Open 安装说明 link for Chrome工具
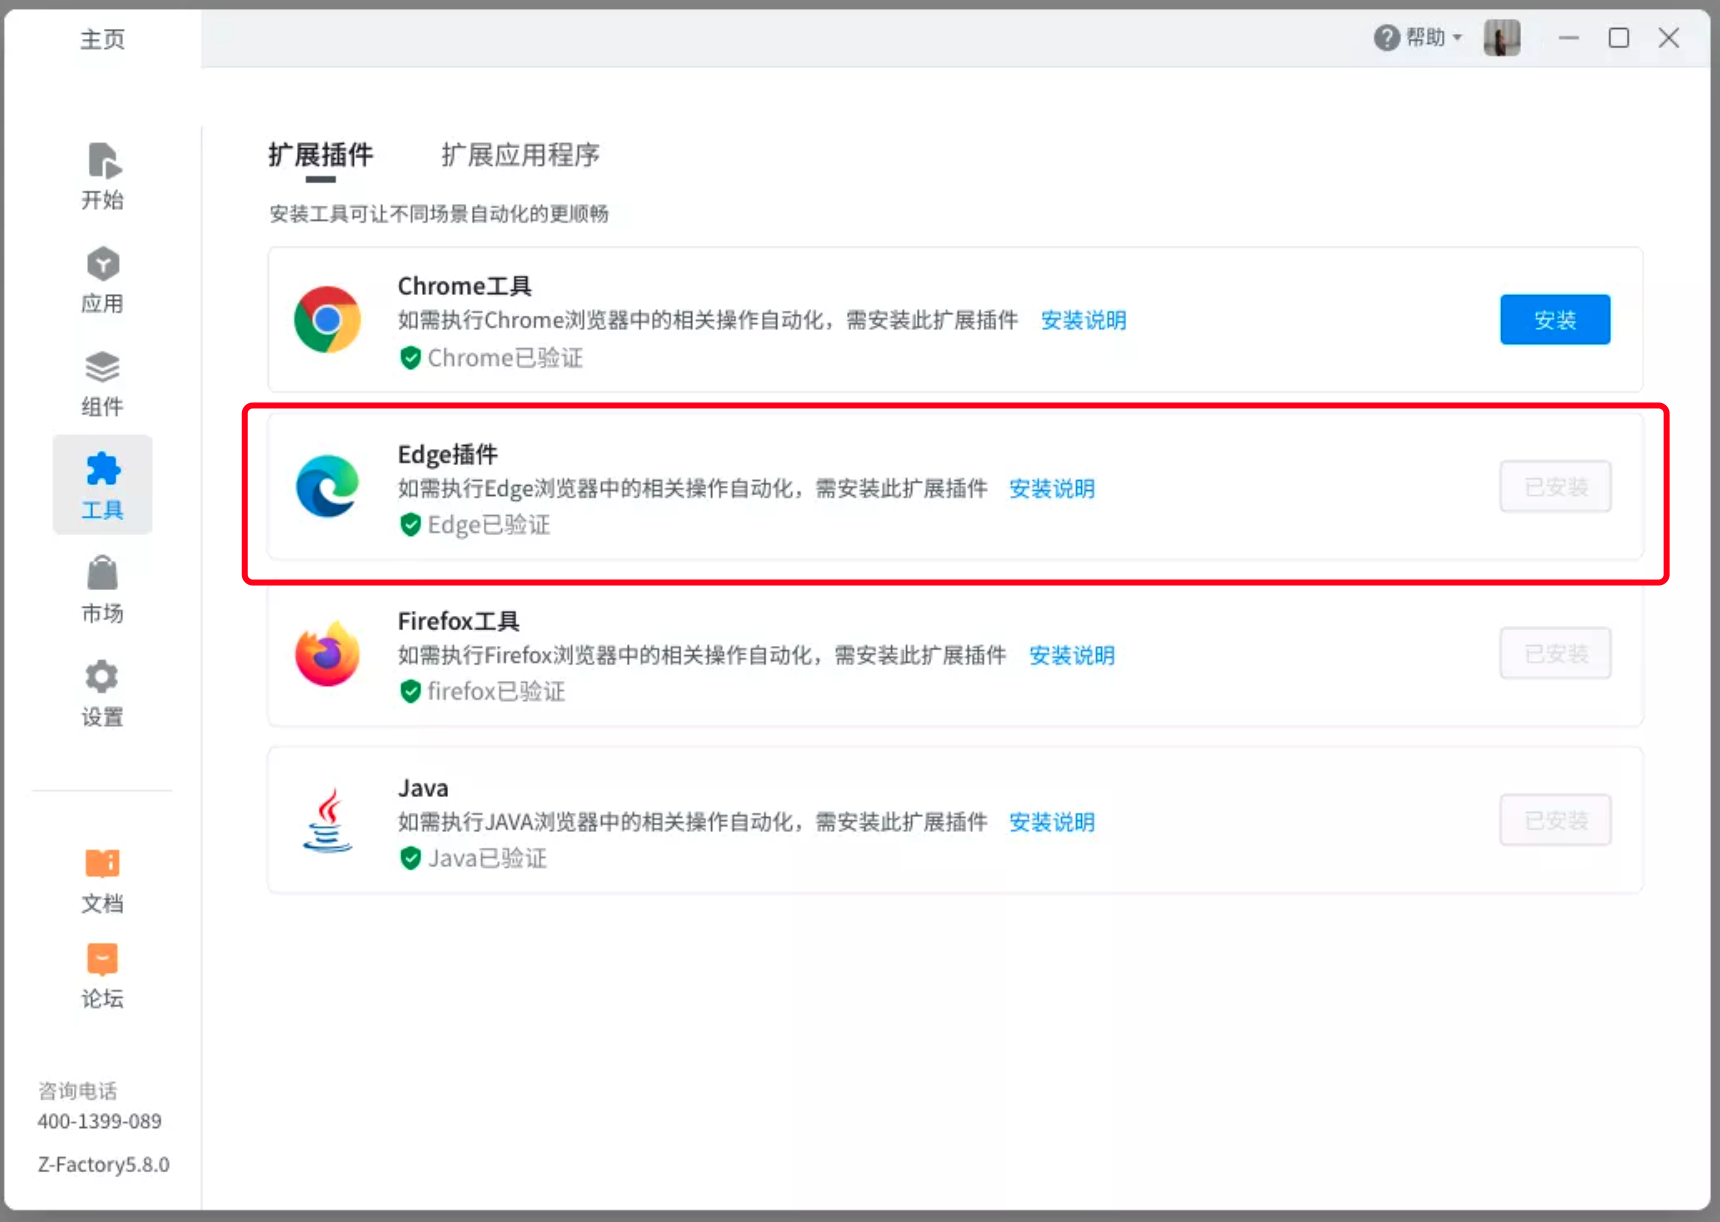Screen dimensions: 1720x1222 click(1083, 320)
